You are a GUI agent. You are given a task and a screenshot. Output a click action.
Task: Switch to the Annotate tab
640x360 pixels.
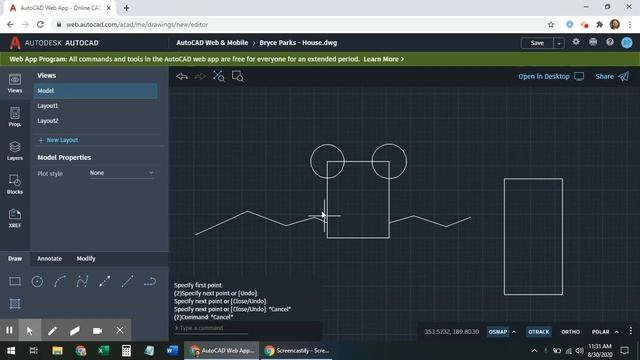(x=49, y=259)
